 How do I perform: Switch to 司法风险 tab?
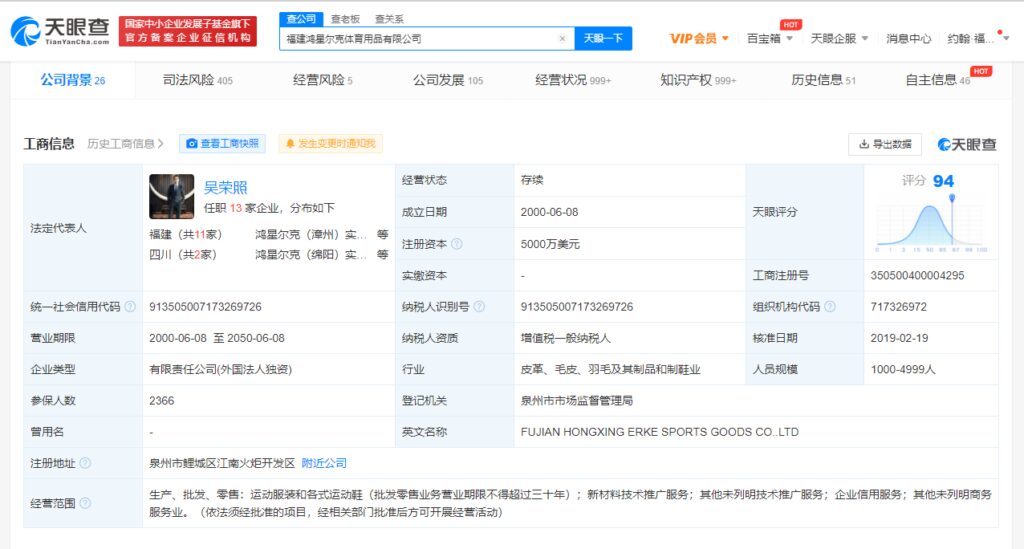coord(197,80)
